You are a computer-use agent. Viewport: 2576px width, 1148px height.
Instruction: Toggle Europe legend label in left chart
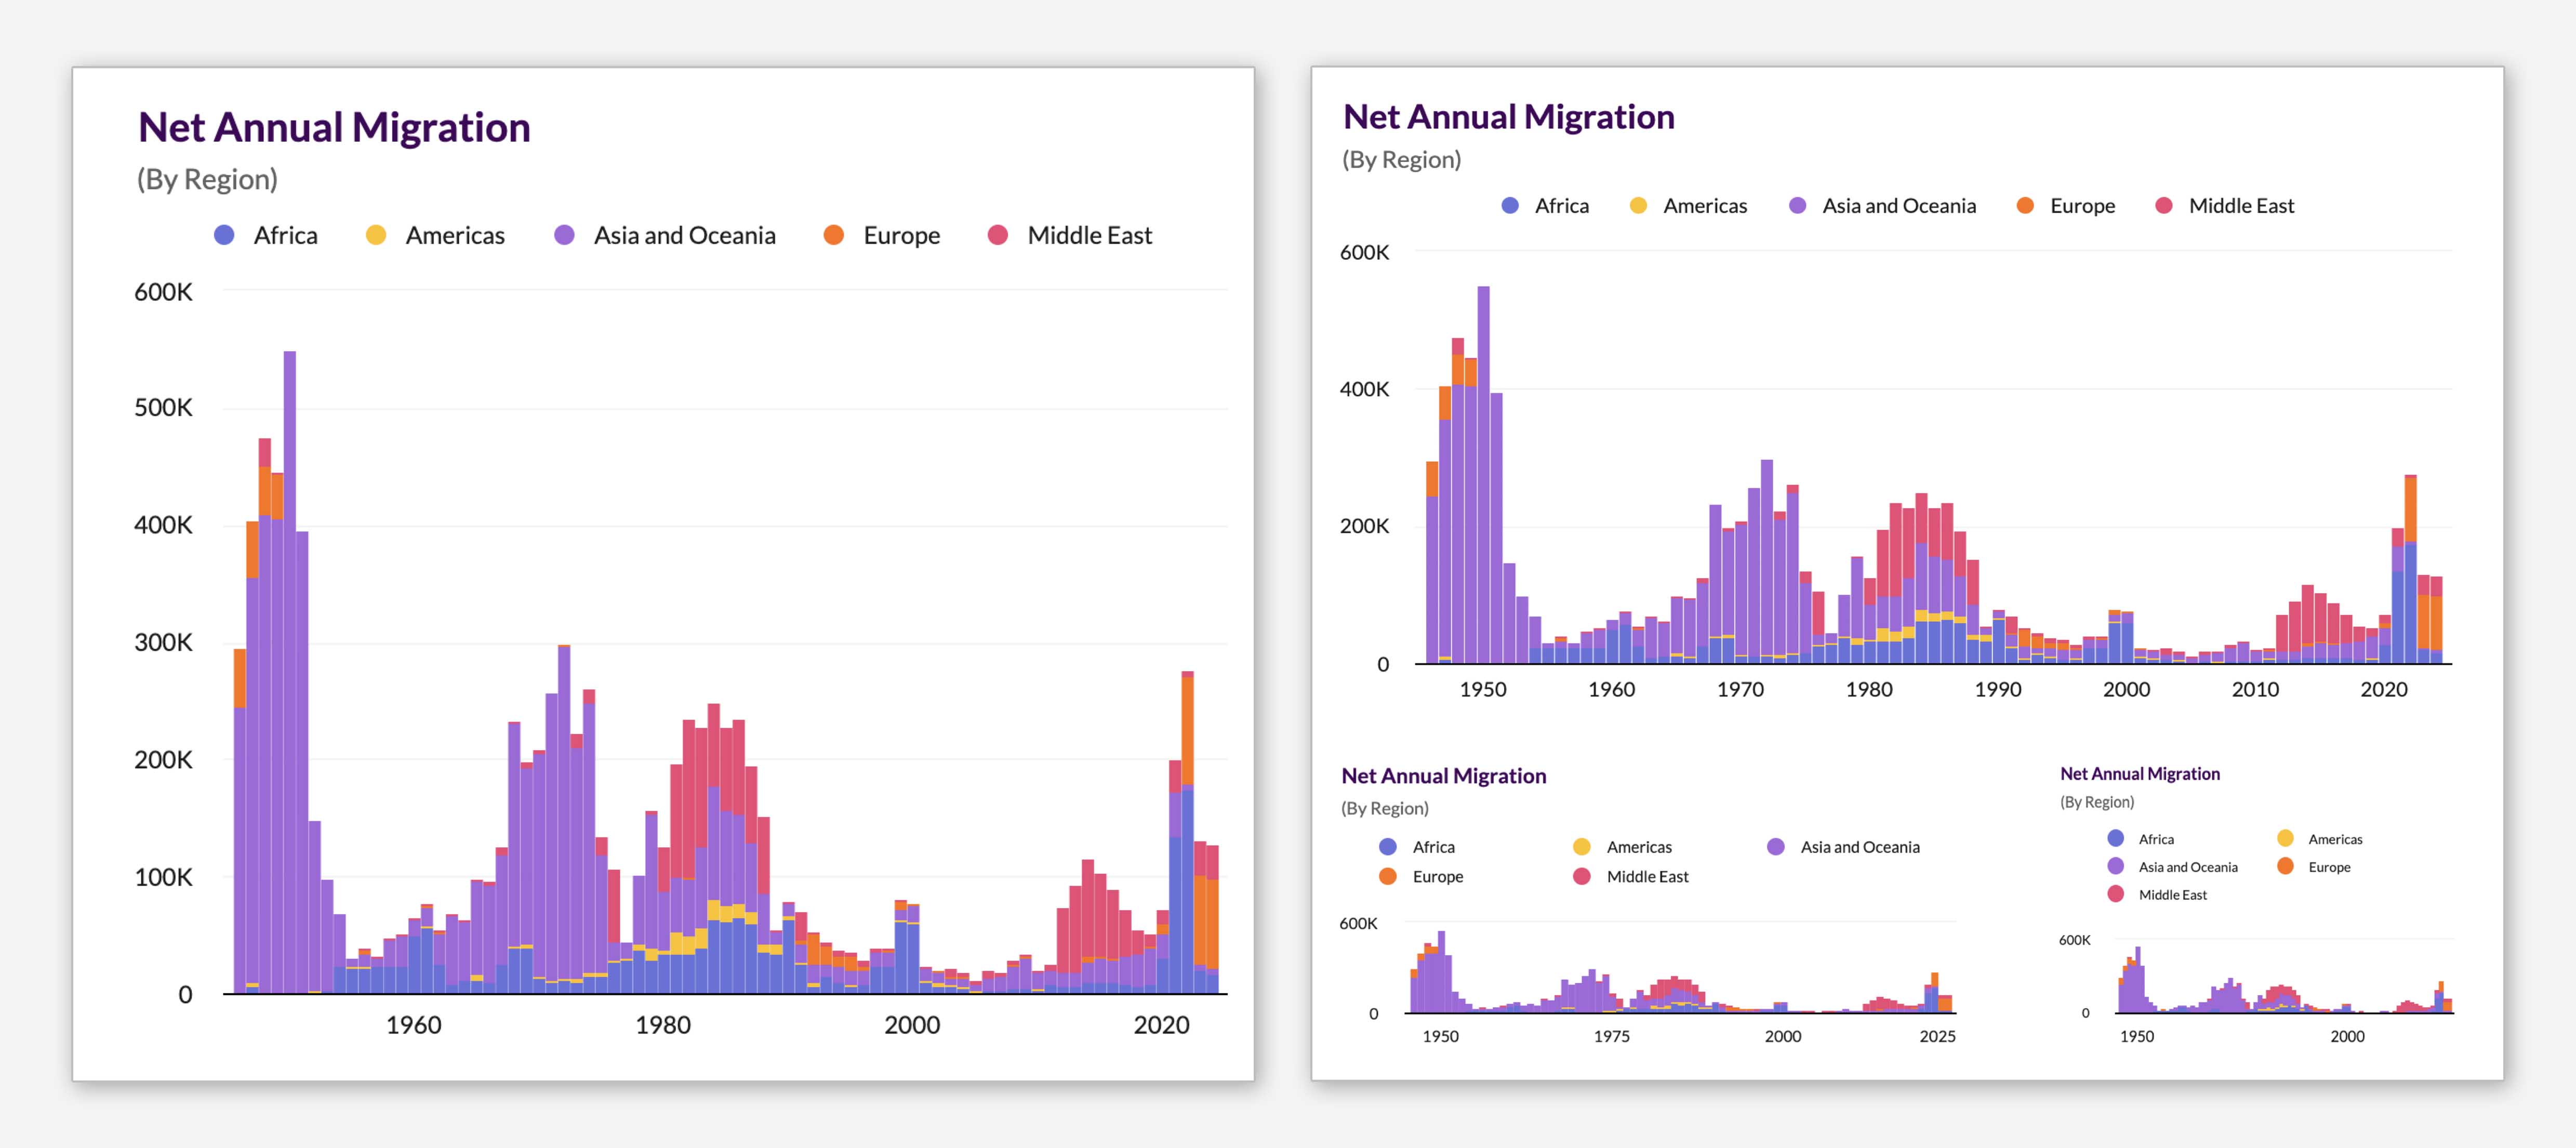coord(901,235)
